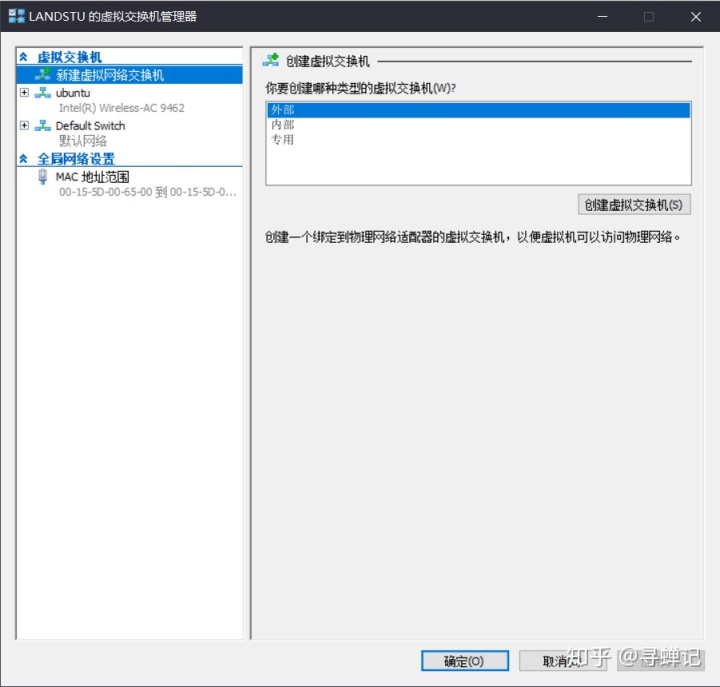Select 新建虚拟网络交换机 in the tree
The height and width of the screenshot is (687, 720).
(x=129, y=75)
